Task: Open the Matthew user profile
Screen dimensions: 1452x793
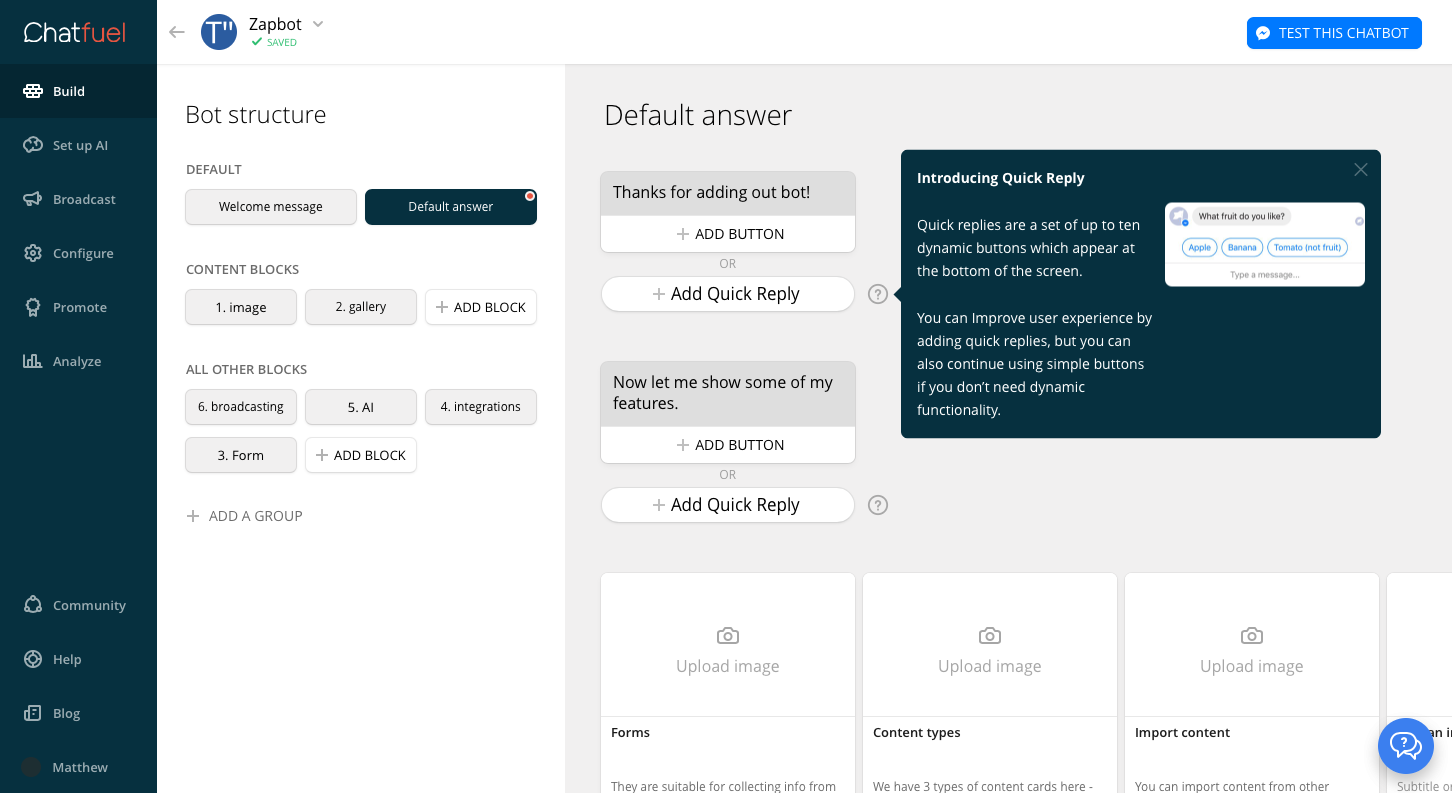Action: click(78, 767)
